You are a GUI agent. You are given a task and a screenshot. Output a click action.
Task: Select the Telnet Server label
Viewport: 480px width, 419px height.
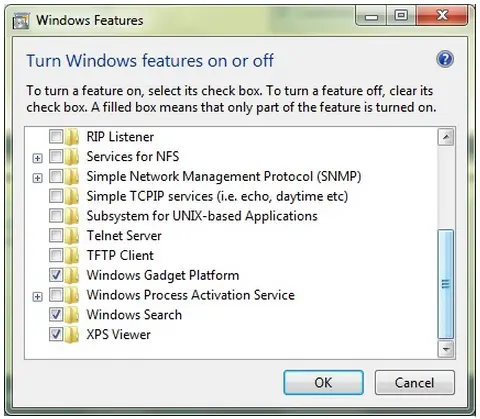(x=124, y=236)
